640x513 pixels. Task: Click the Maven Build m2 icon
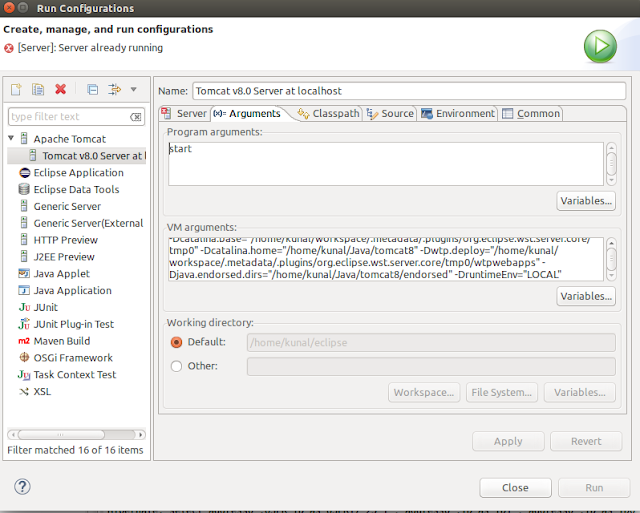[x=24, y=341]
